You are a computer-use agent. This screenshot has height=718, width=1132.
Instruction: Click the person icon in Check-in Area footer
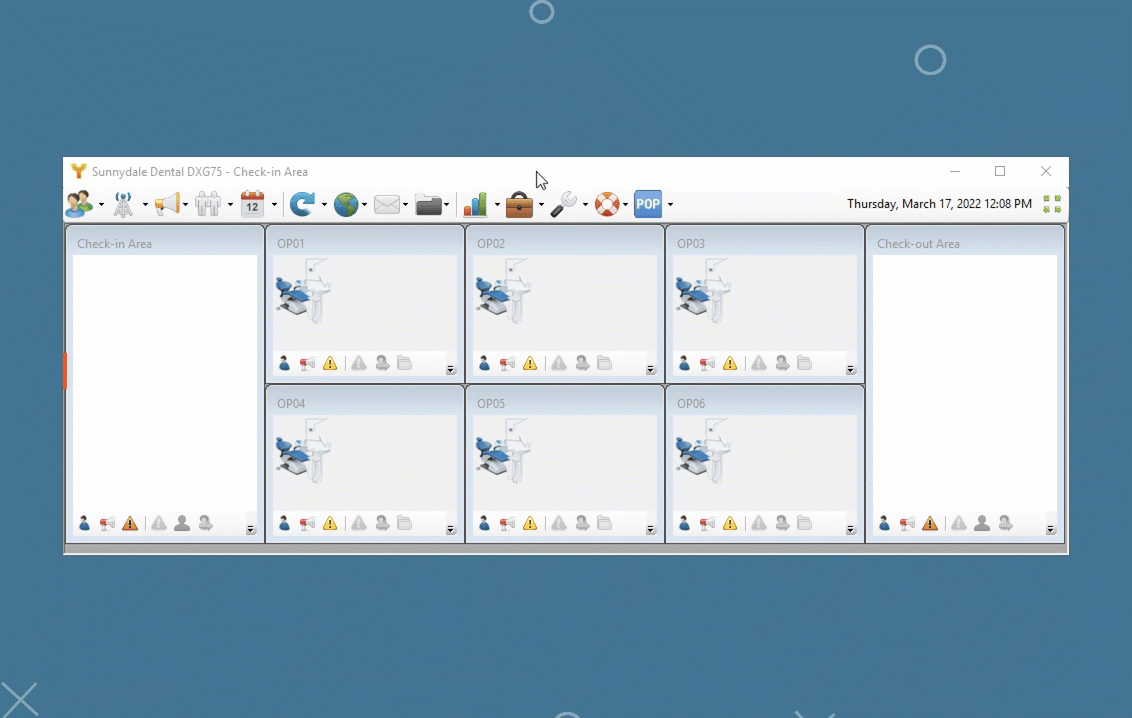click(x=84, y=523)
